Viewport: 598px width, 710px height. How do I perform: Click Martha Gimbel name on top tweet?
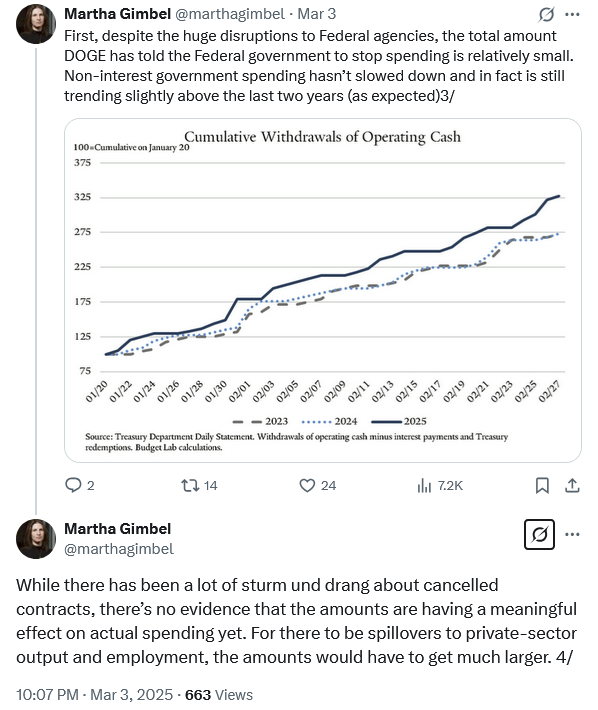(118, 14)
